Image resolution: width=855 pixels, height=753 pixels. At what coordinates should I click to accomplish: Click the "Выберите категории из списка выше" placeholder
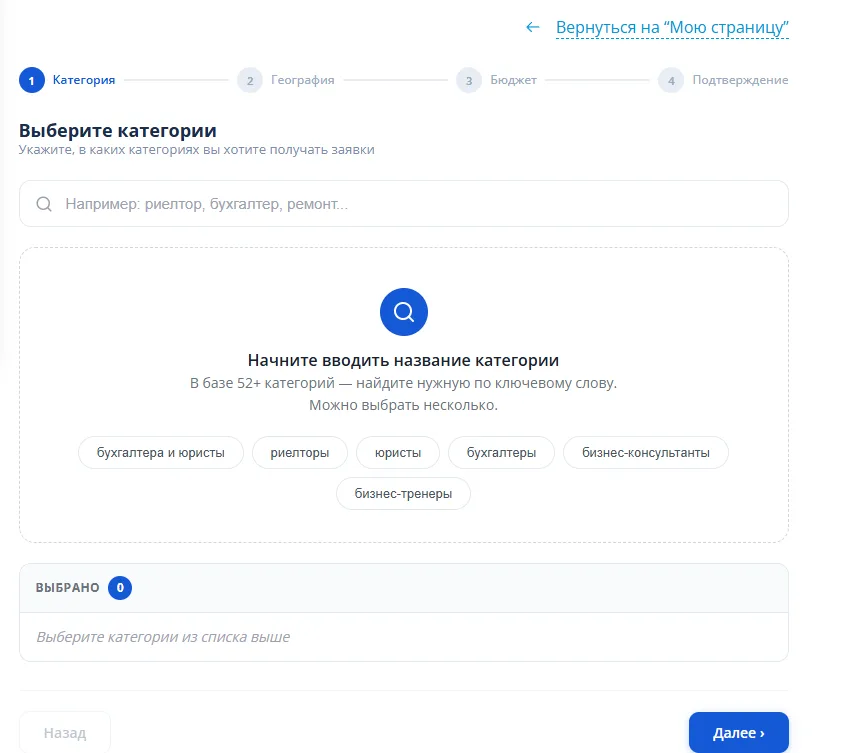point(163,637)
